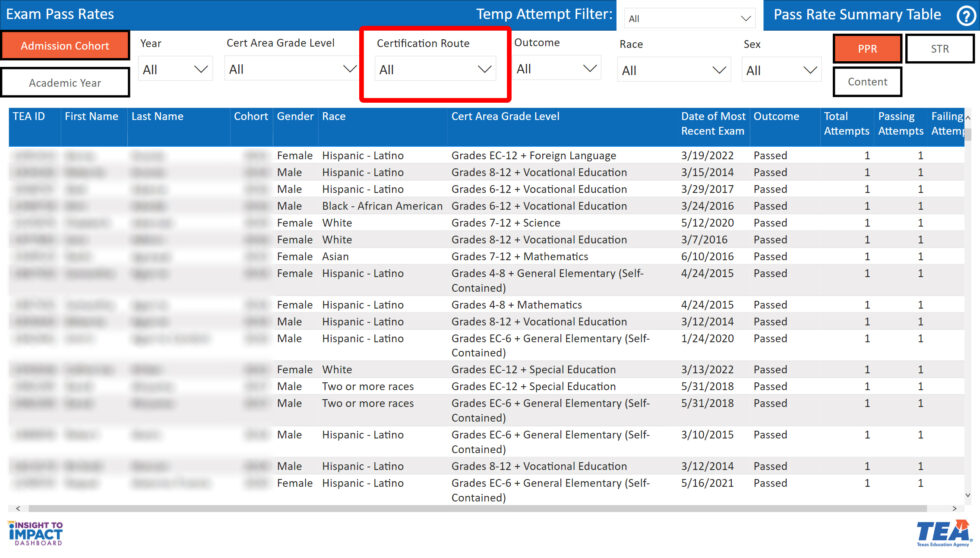Sort by the Cohort column header
980x558 pixels.
coord(251,116)
